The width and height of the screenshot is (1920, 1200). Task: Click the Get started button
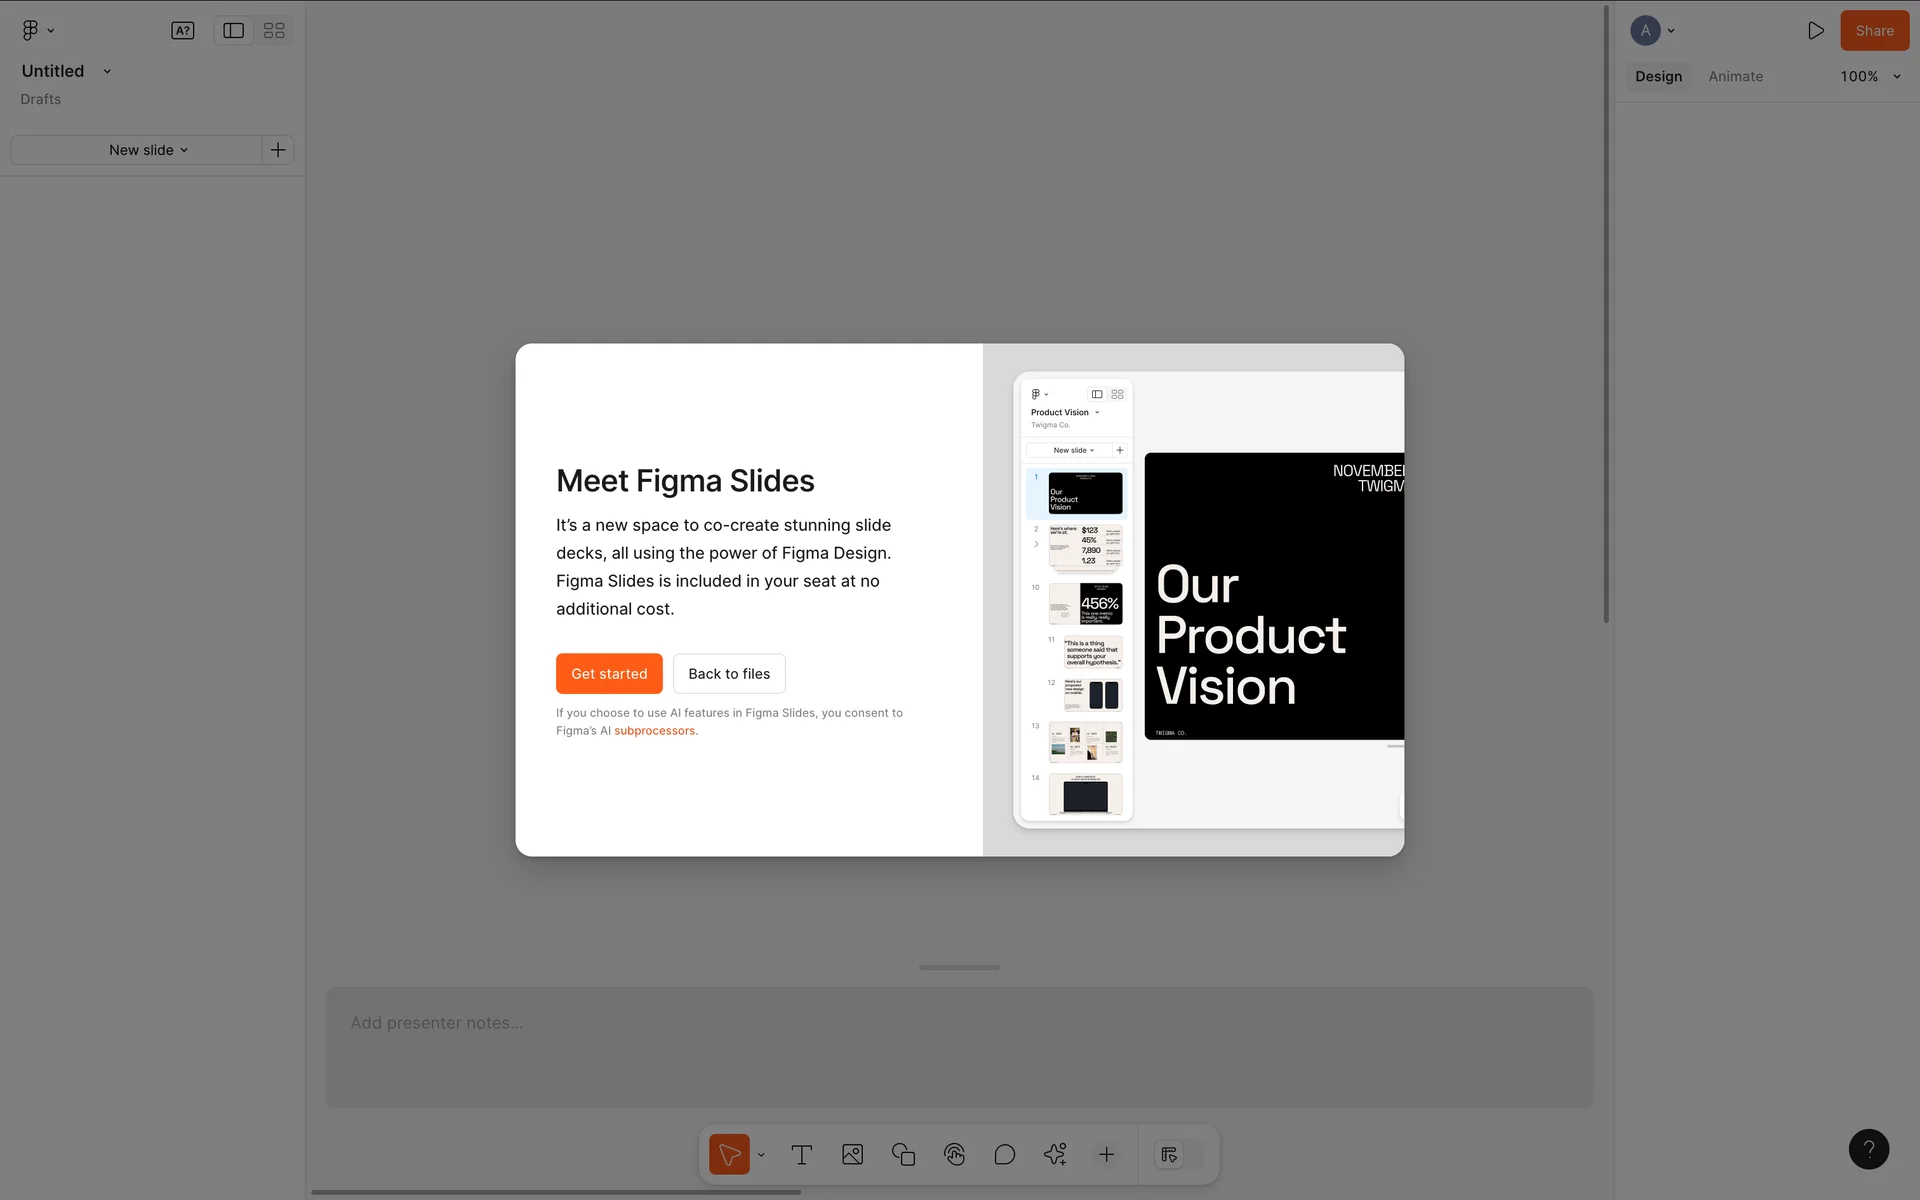pyautogui.click(x=608, y=673)
